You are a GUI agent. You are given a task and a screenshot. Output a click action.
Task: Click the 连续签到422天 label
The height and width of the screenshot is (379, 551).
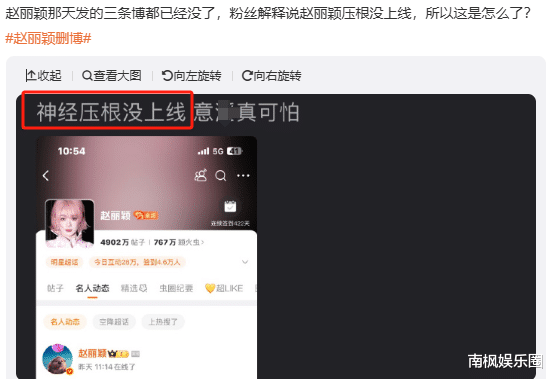tap(230, 223)
